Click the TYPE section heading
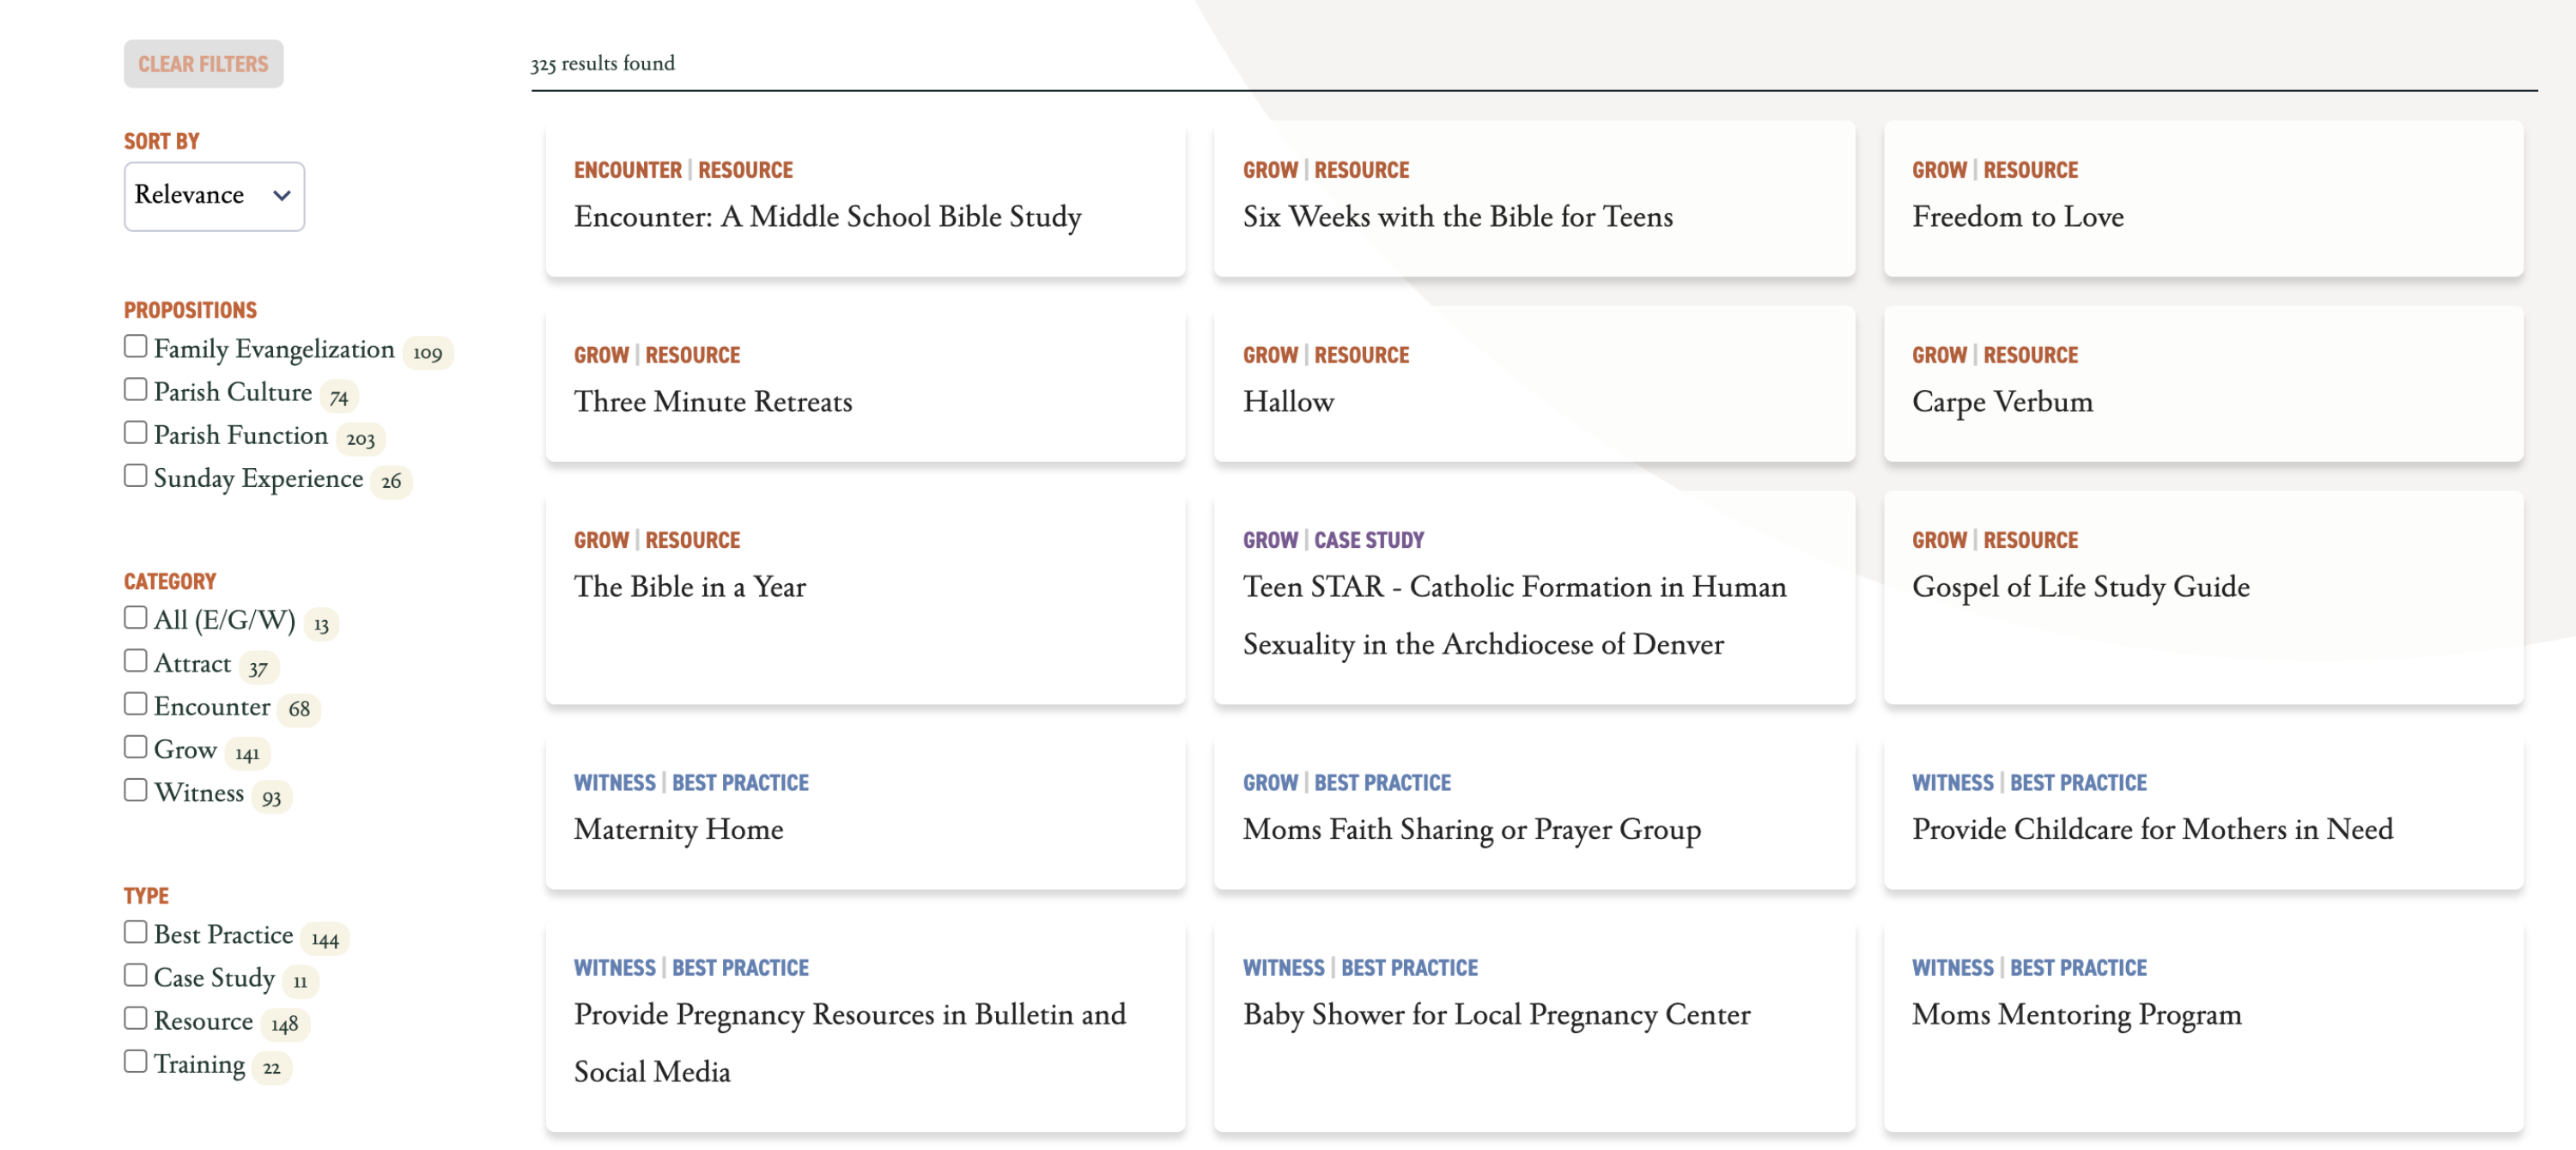 pos(146,895)
